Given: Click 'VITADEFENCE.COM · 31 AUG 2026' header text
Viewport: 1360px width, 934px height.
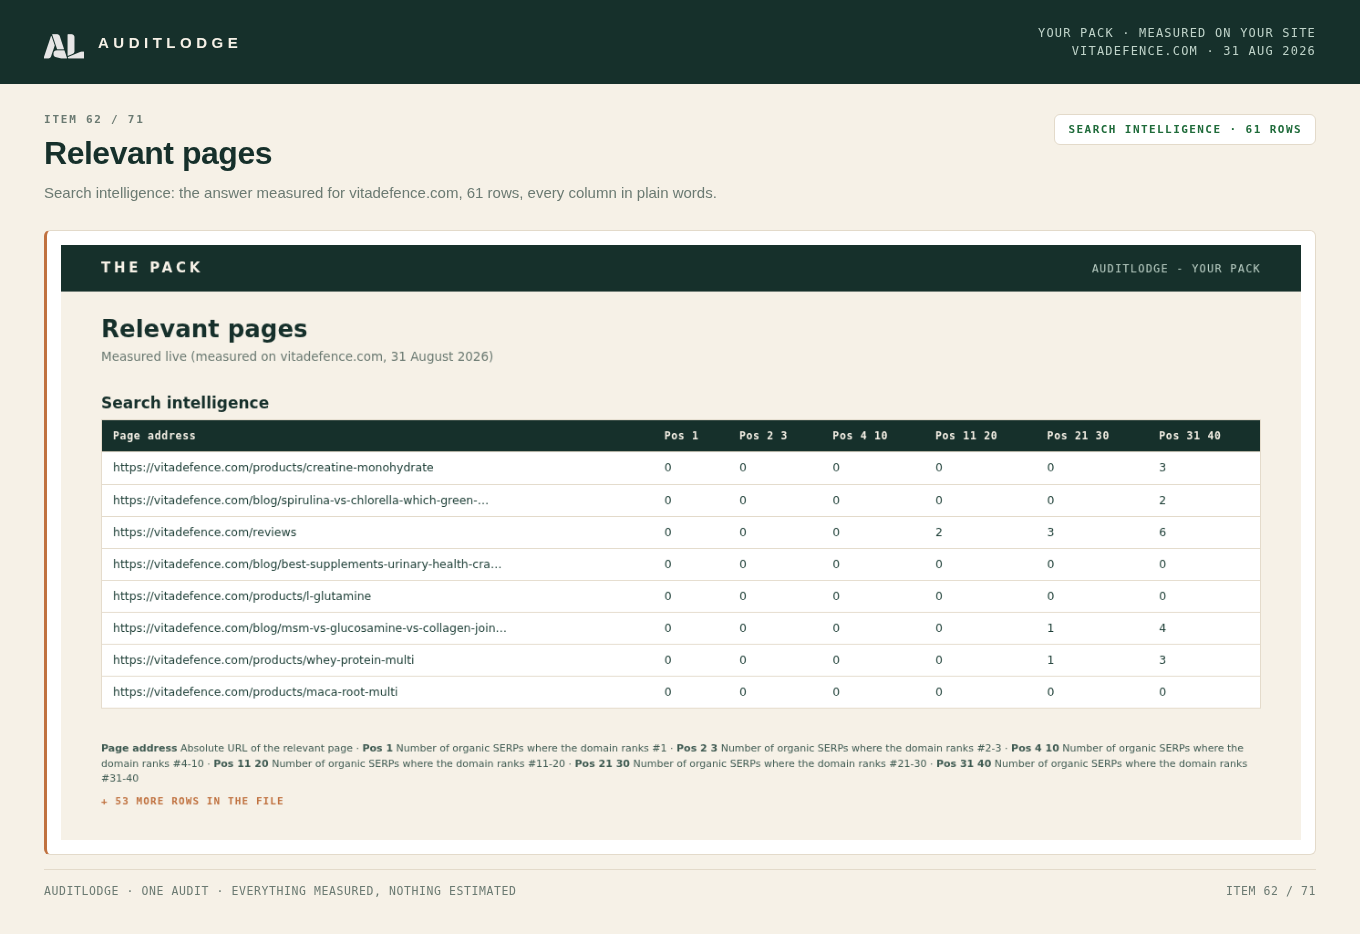Looking at the screenshot, I should pos(1194,51).
